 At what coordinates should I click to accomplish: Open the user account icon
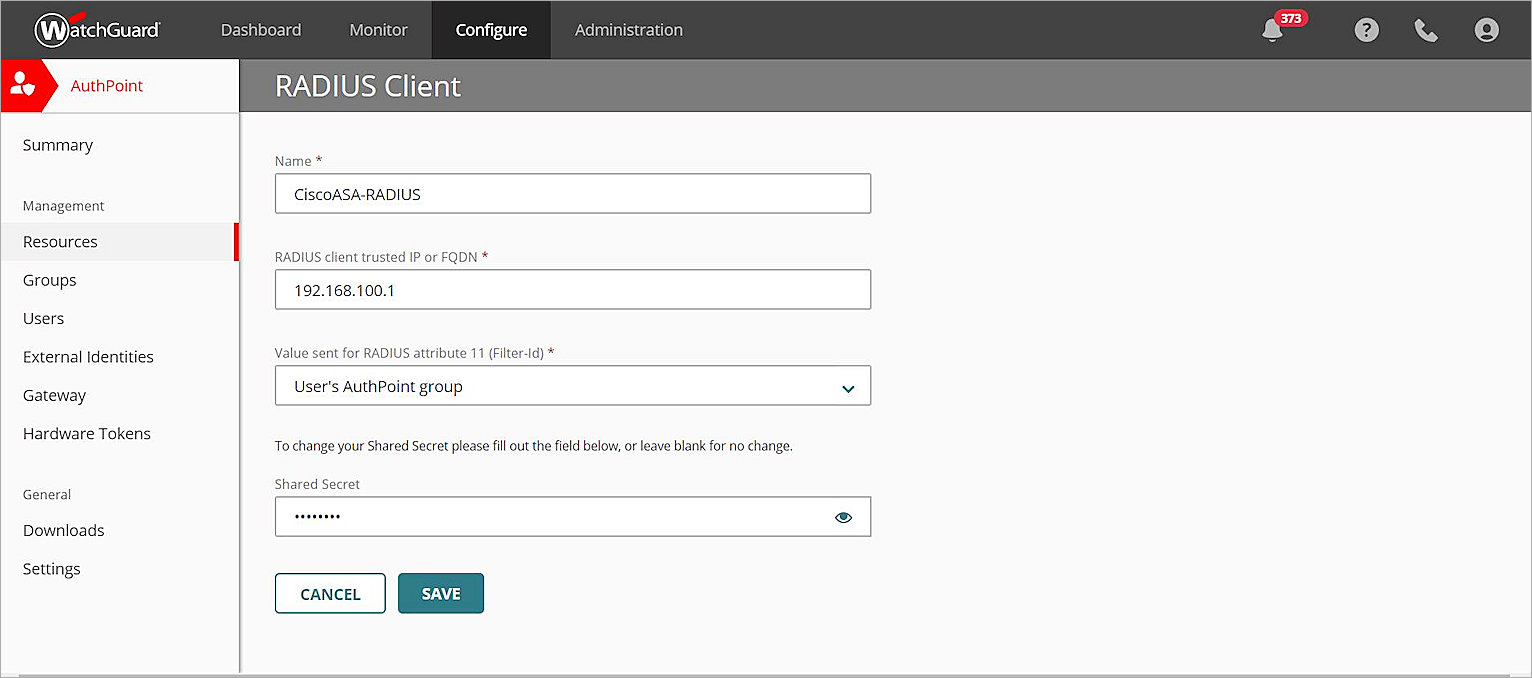[1486, 30]
